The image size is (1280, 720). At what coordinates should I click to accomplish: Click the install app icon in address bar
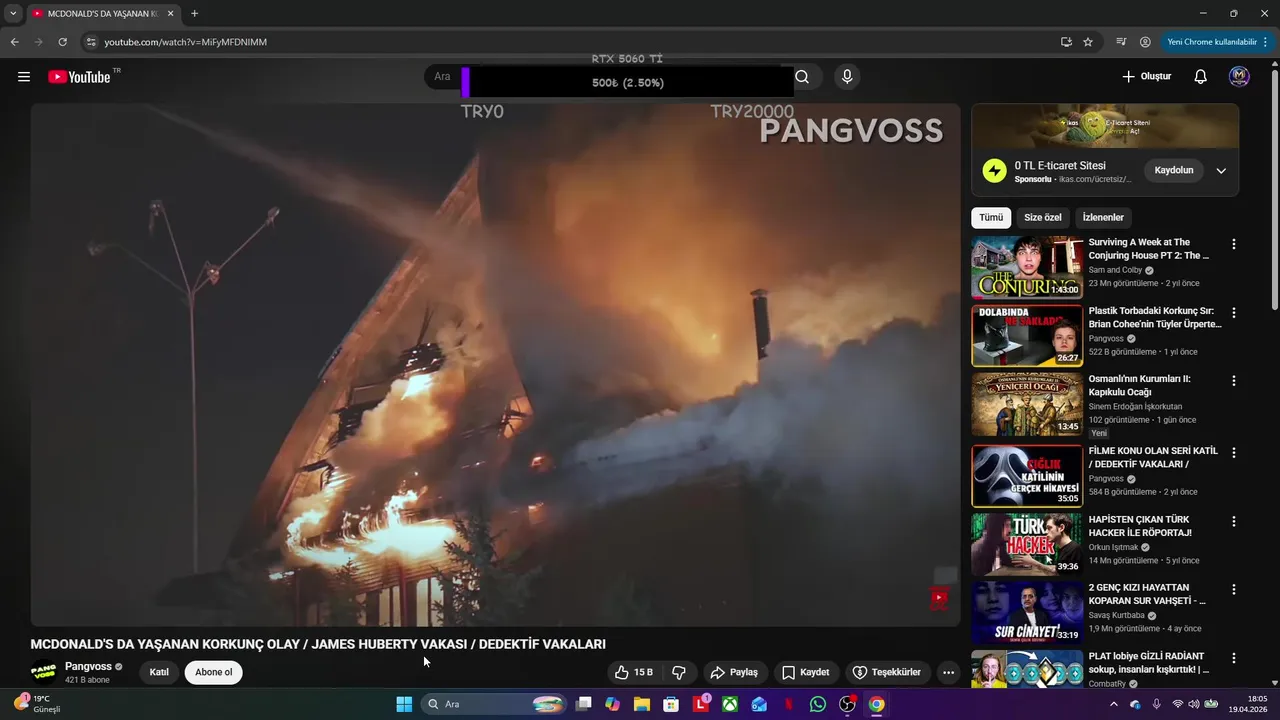pyautogui.click(x=1066, y=42)
